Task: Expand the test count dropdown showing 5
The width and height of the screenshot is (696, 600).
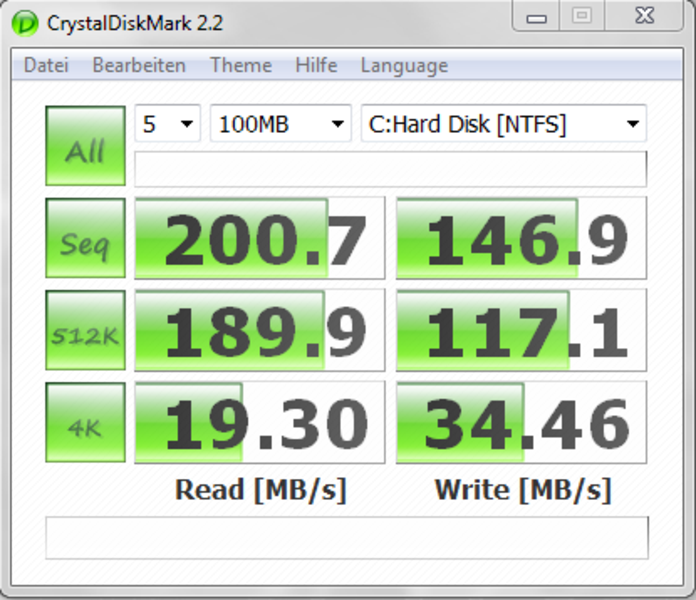Action: coord(168,123)
